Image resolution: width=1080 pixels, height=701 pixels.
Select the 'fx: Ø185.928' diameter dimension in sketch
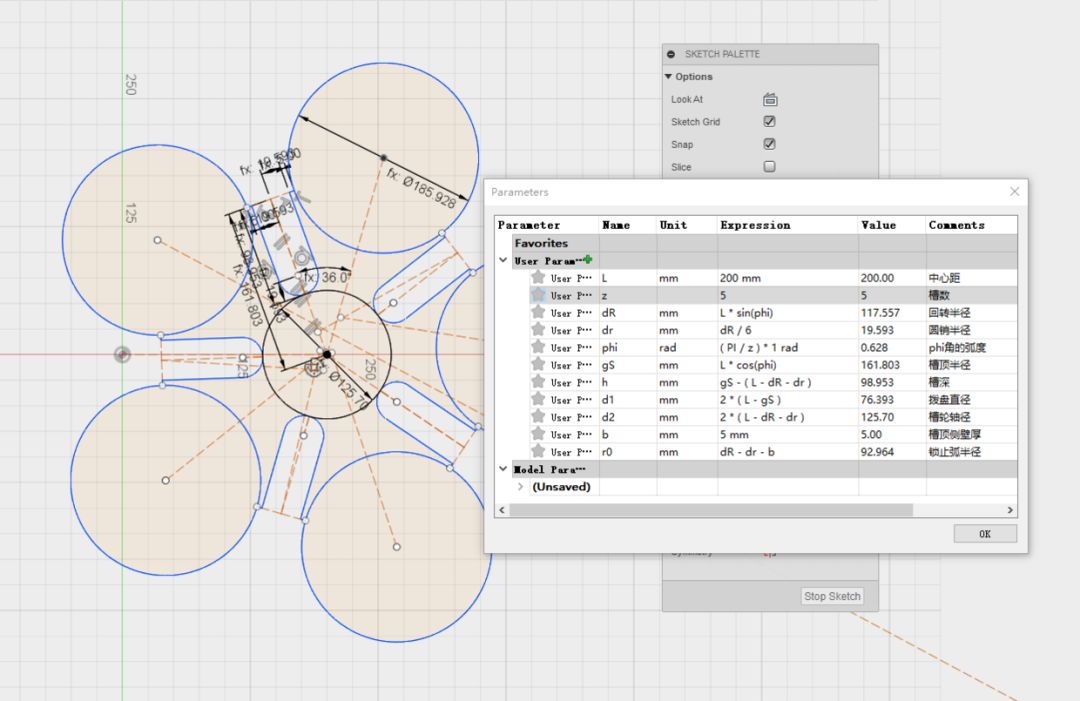[421, 187]
